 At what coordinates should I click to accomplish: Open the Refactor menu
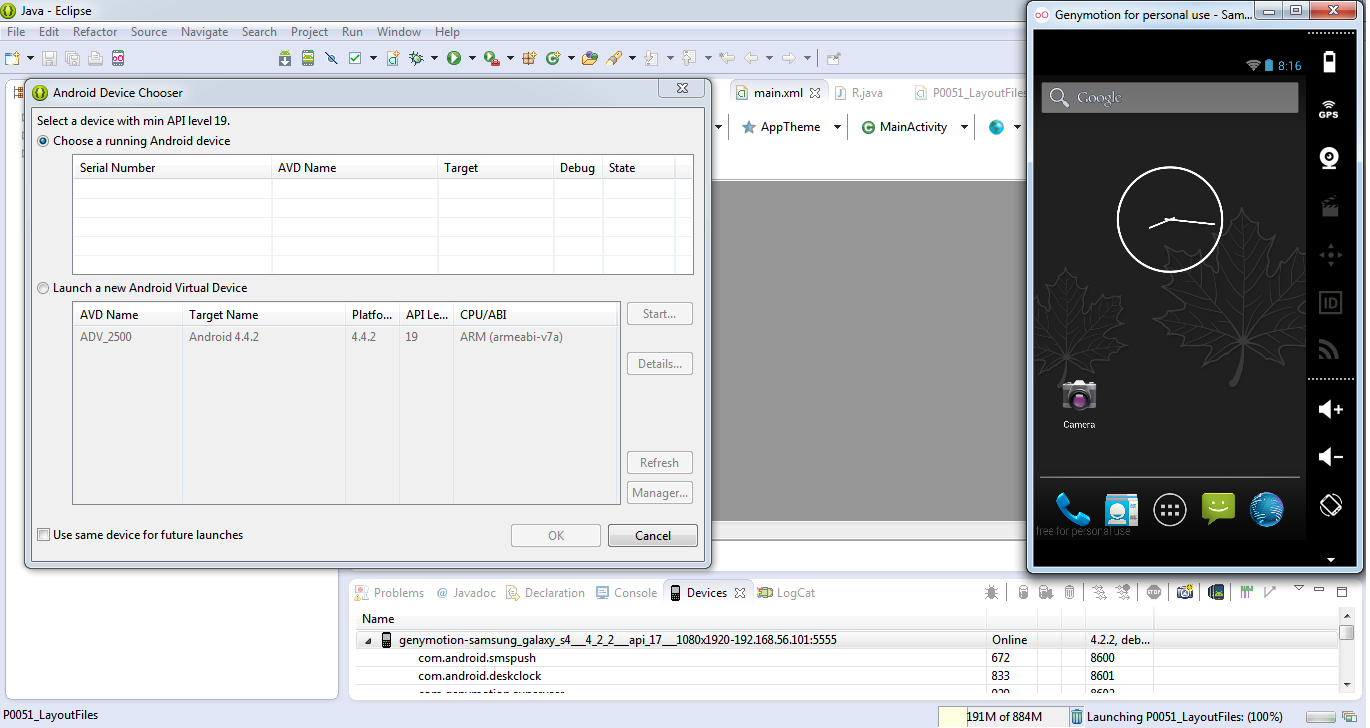(x=95, y=32)
